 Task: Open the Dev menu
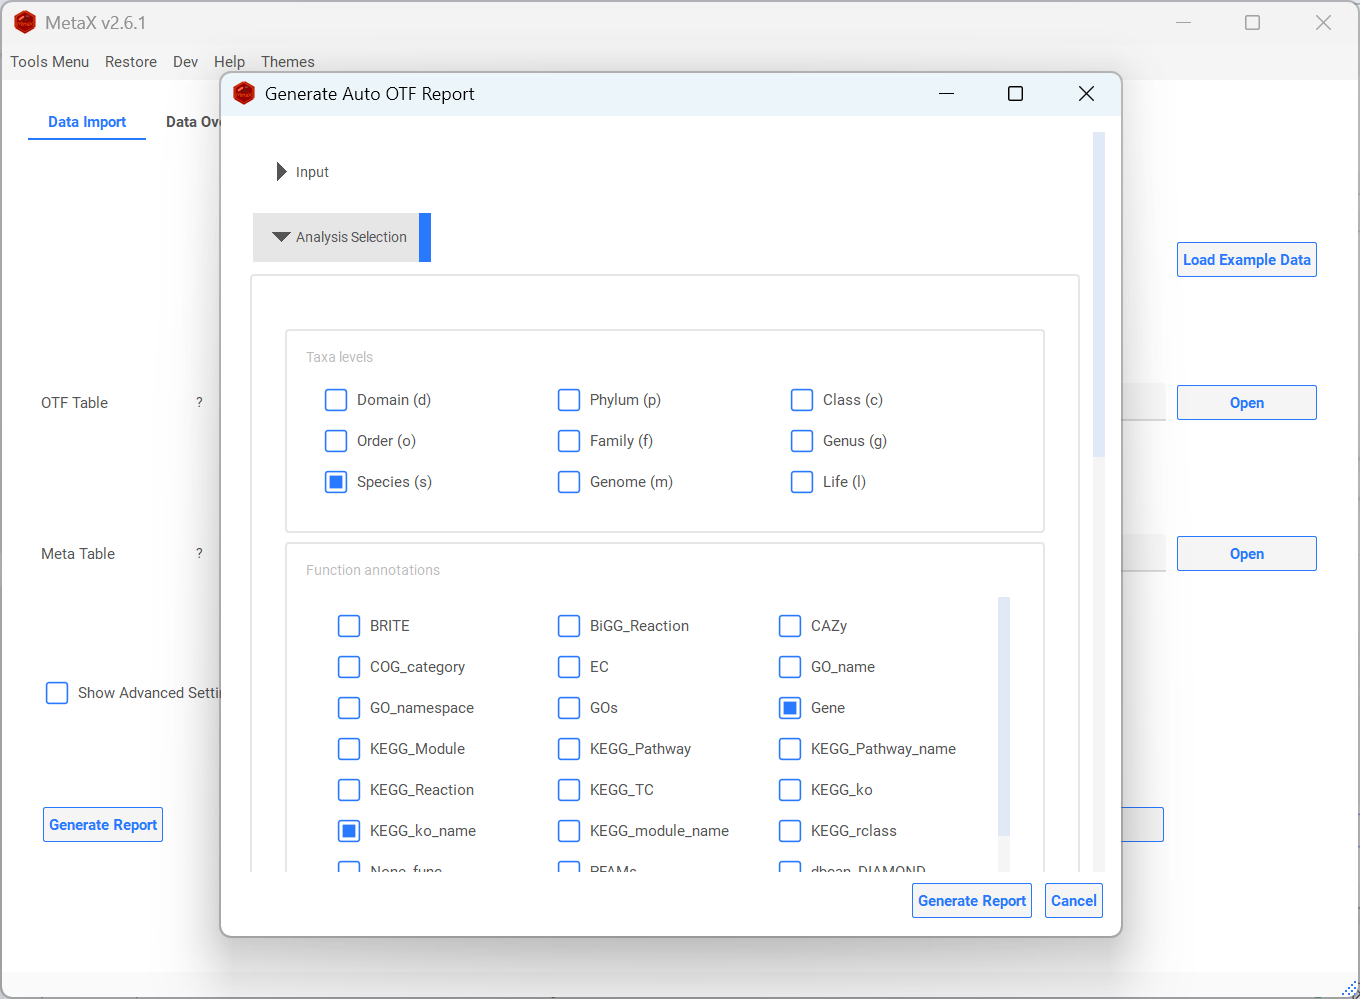point(185,62)
